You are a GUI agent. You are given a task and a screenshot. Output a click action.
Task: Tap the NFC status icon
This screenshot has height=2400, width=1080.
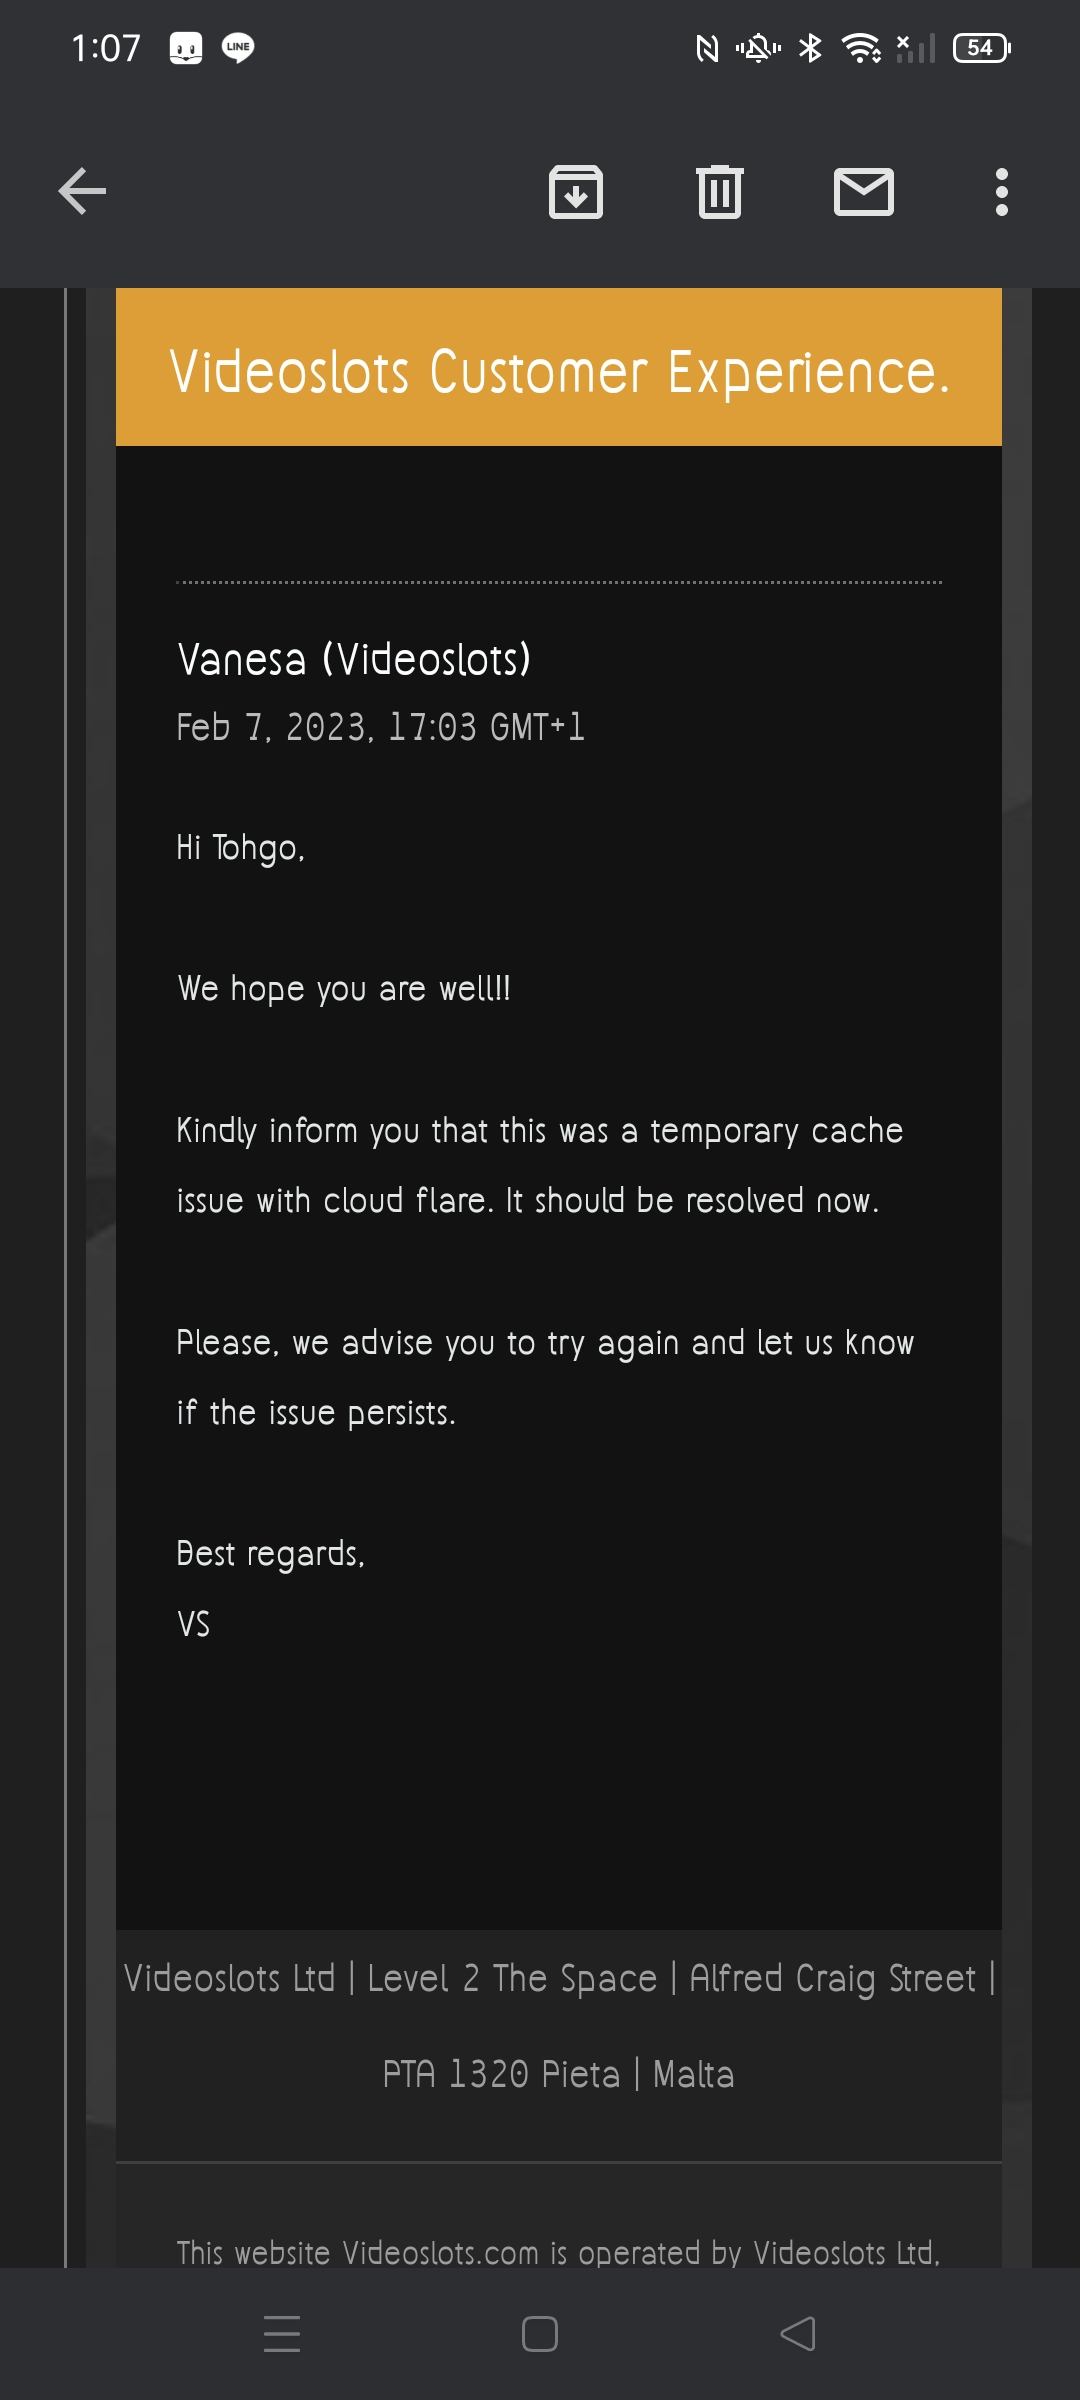coord(707,47)
